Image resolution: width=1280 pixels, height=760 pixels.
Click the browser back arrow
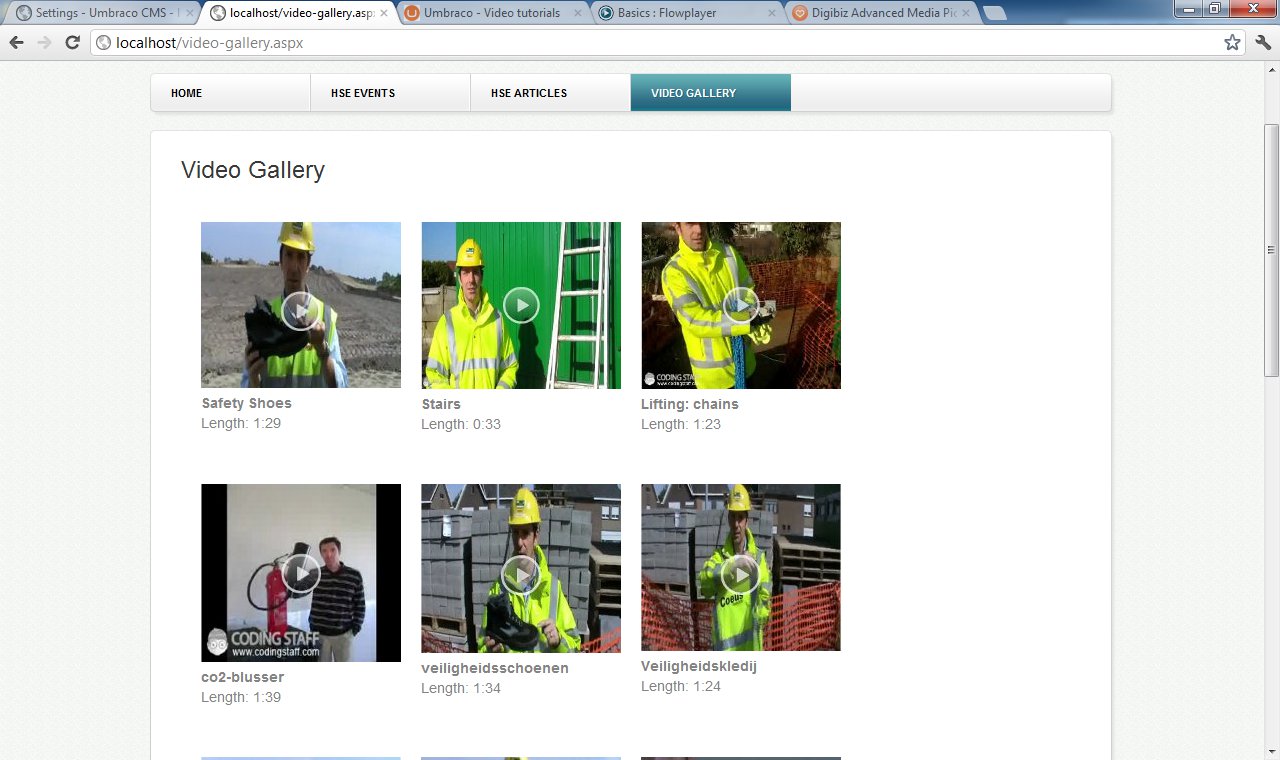pyautogui.click(x=16, y=43)
